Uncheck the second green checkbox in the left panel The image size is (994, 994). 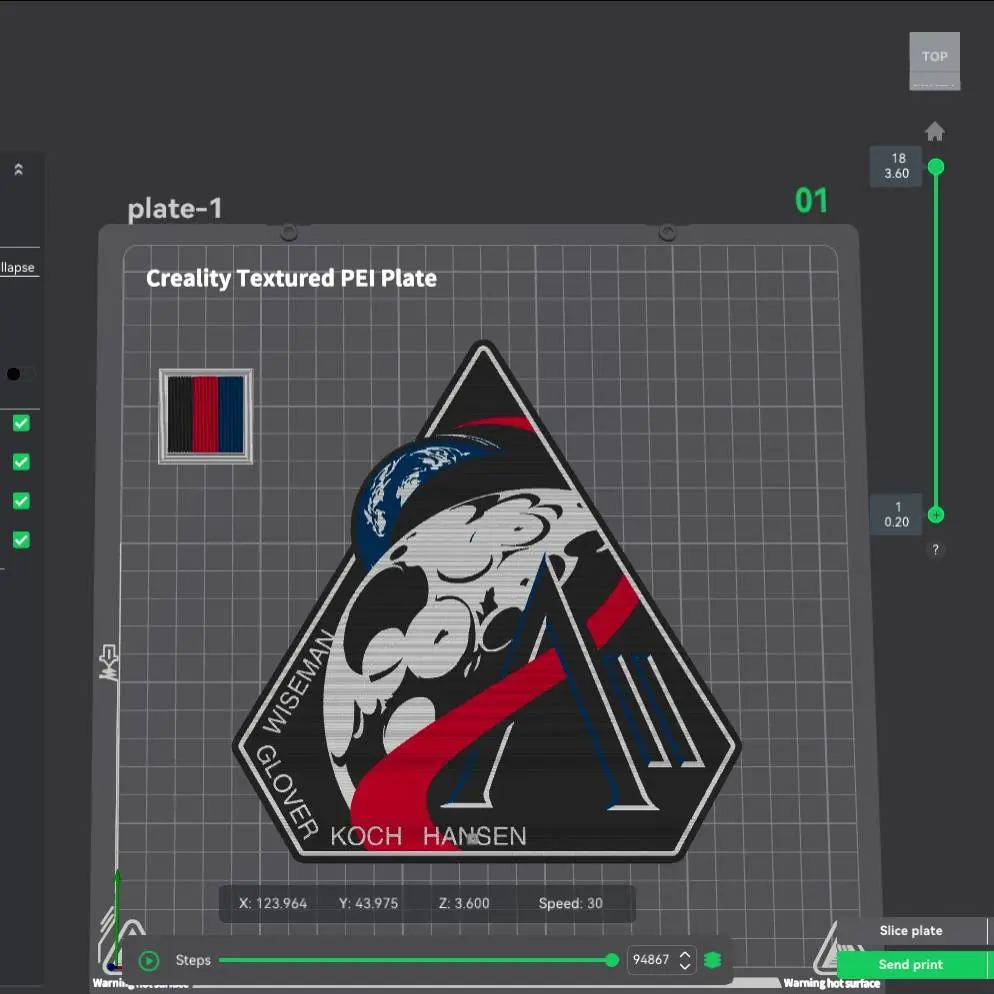21,462
